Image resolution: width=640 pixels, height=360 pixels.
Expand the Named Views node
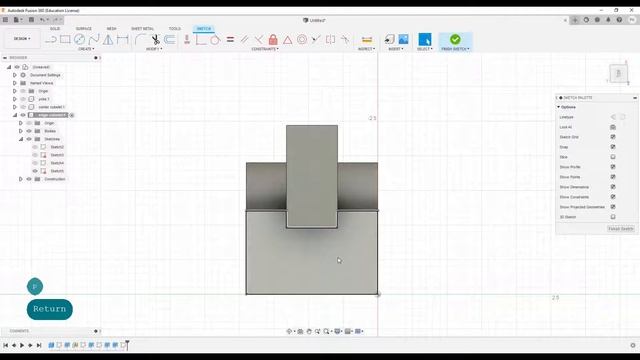pos(15,83)
